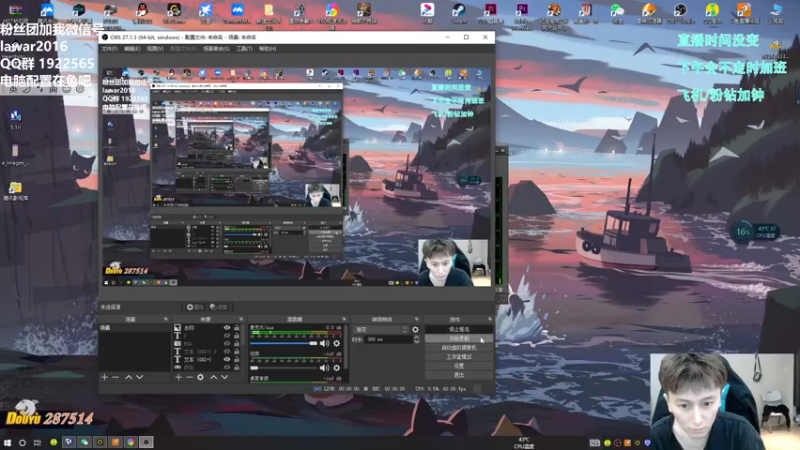Open 麦克风/Aux audio settings gear

coord(337,343)
